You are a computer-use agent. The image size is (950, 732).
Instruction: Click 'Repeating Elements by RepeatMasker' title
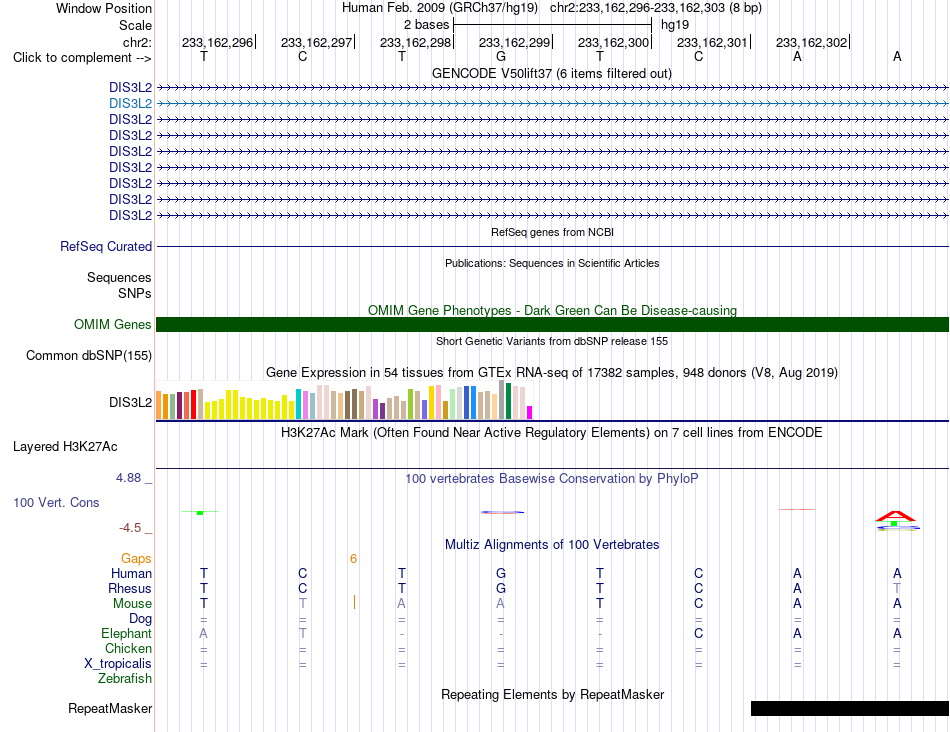coord(553,694)
